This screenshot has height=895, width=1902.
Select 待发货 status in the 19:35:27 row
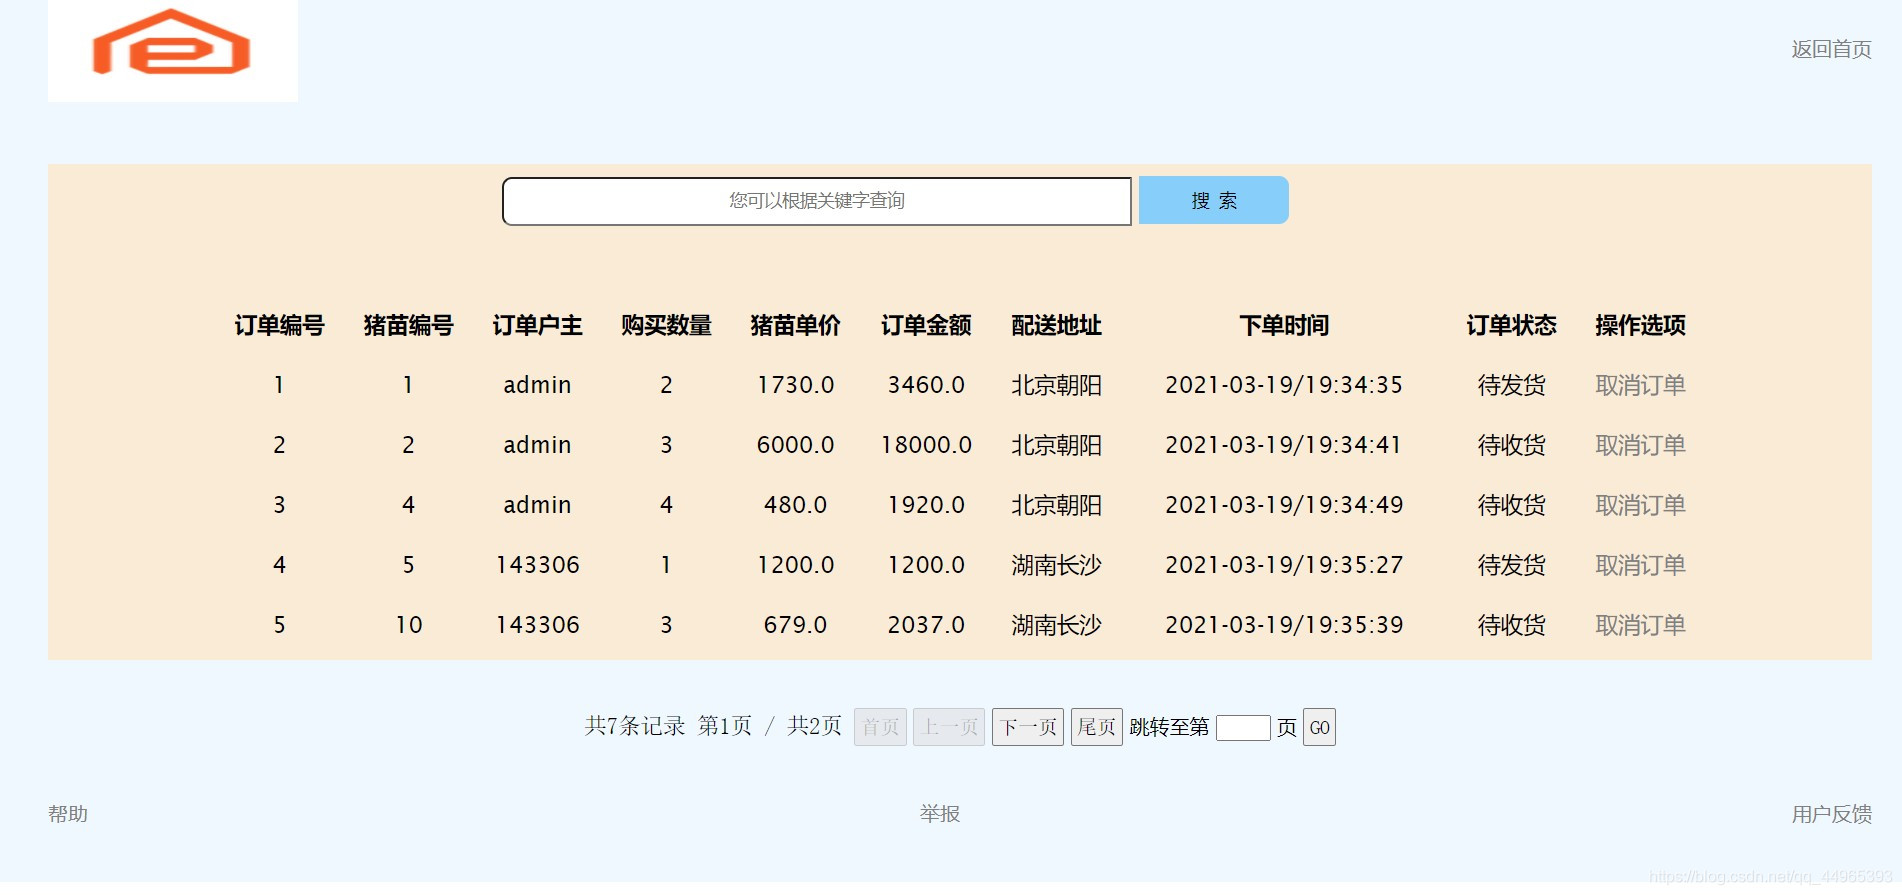(1511, 565)
